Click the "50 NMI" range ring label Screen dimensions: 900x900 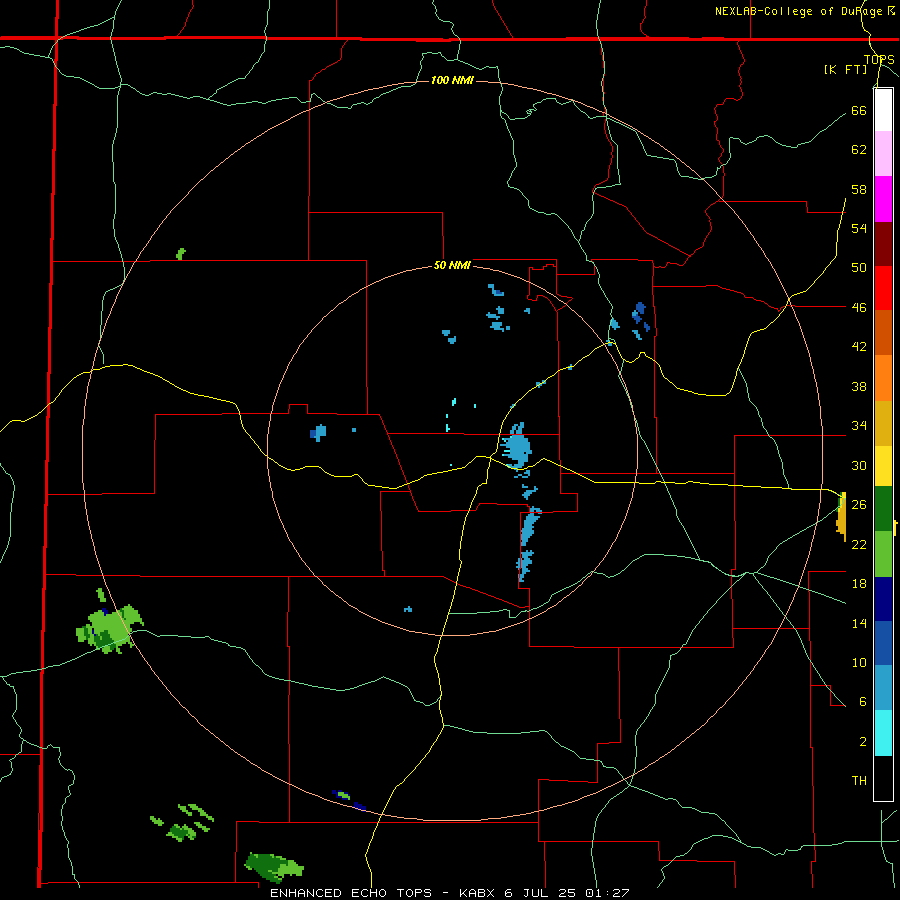point(452,265)
